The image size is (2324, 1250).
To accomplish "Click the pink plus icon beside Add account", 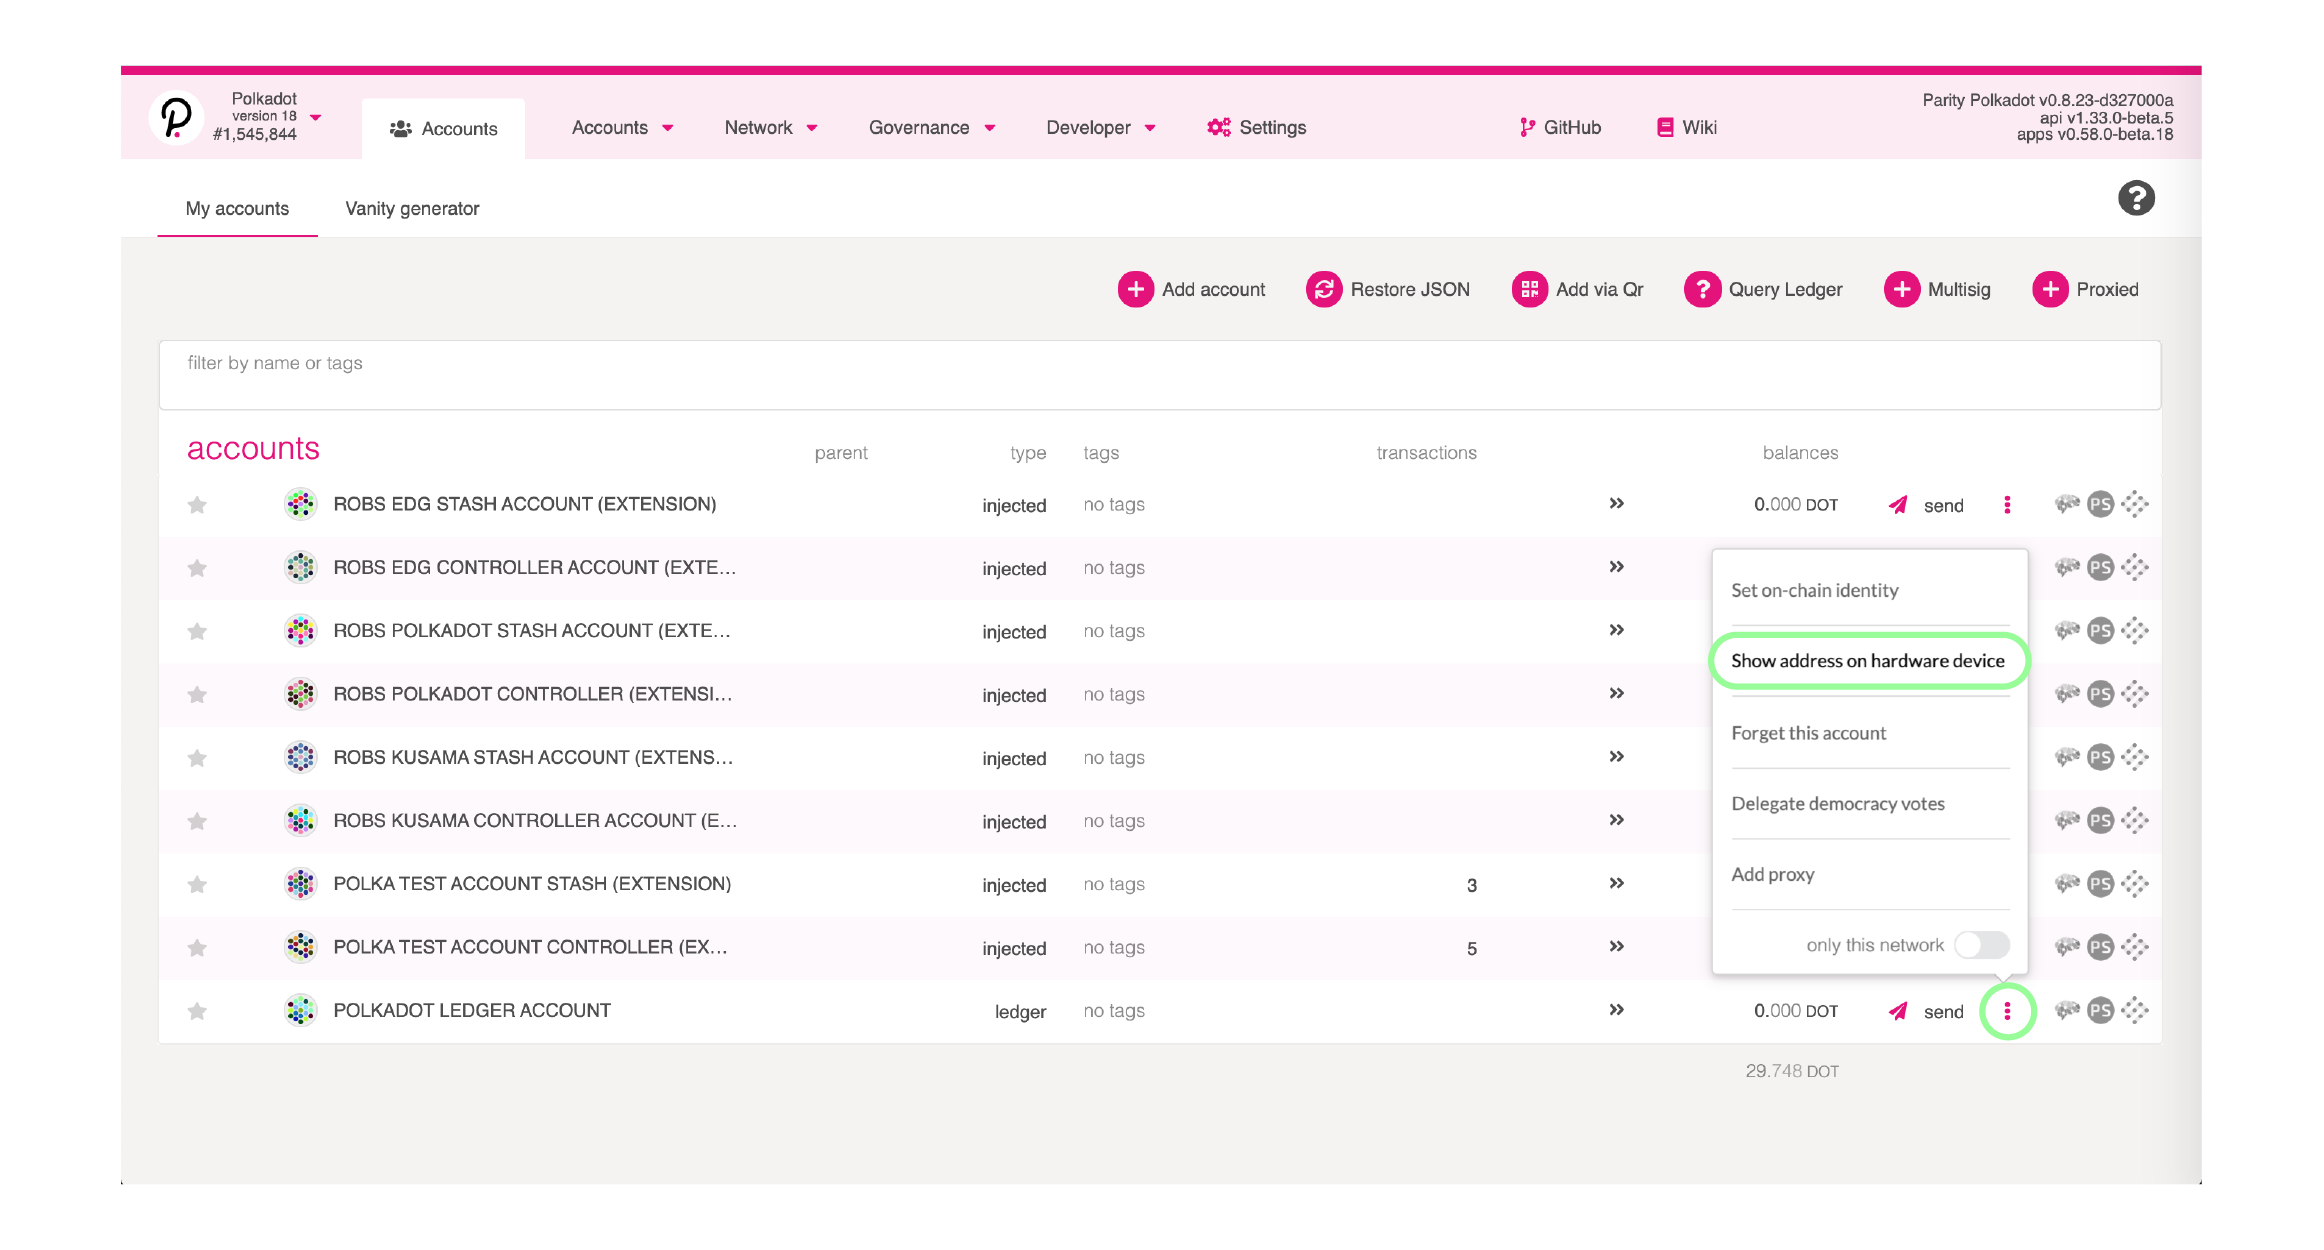I will tap(1135, 289).
